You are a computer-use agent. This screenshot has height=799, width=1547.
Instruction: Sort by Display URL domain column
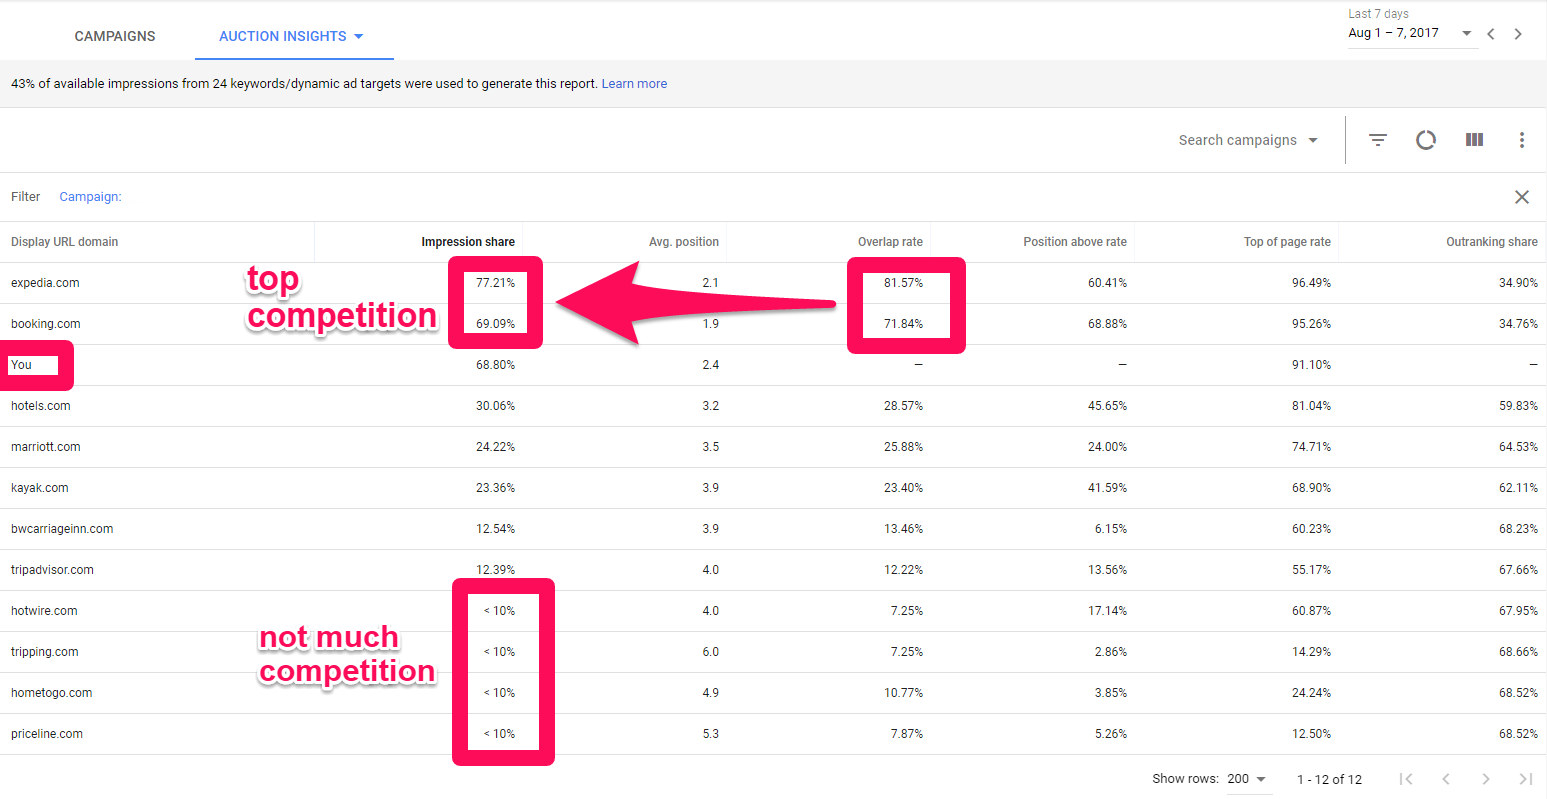(x=64, y=242)
